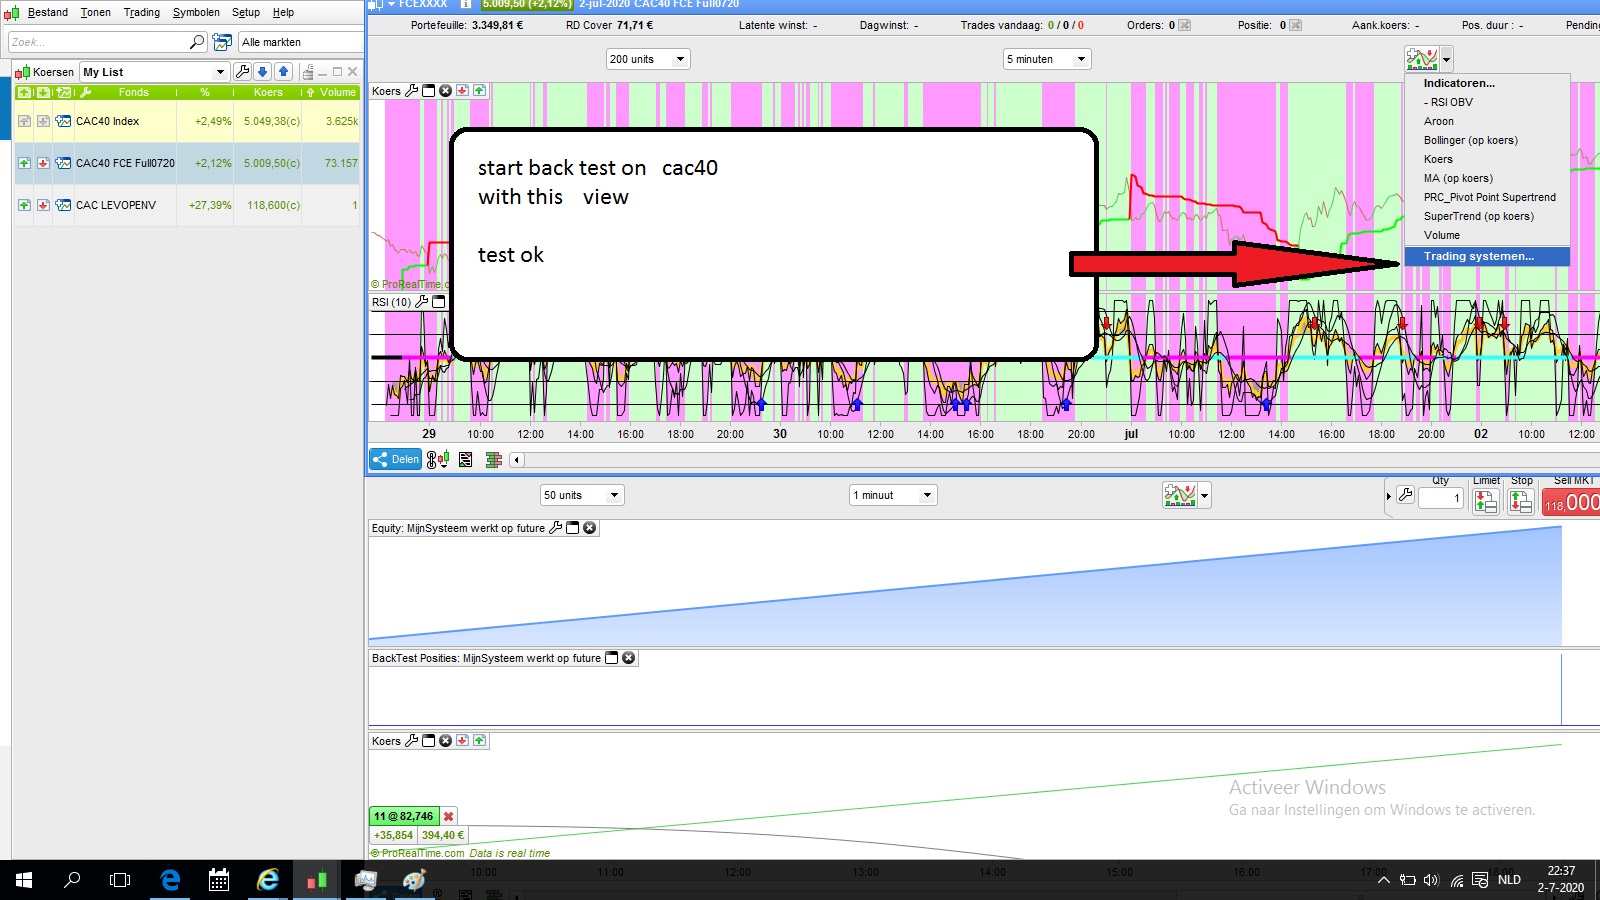Expand the top chart indicator dropdown arrow
Viewport: 1600px width, 900px height.
pyautogui.click(x=1446, y=59)
